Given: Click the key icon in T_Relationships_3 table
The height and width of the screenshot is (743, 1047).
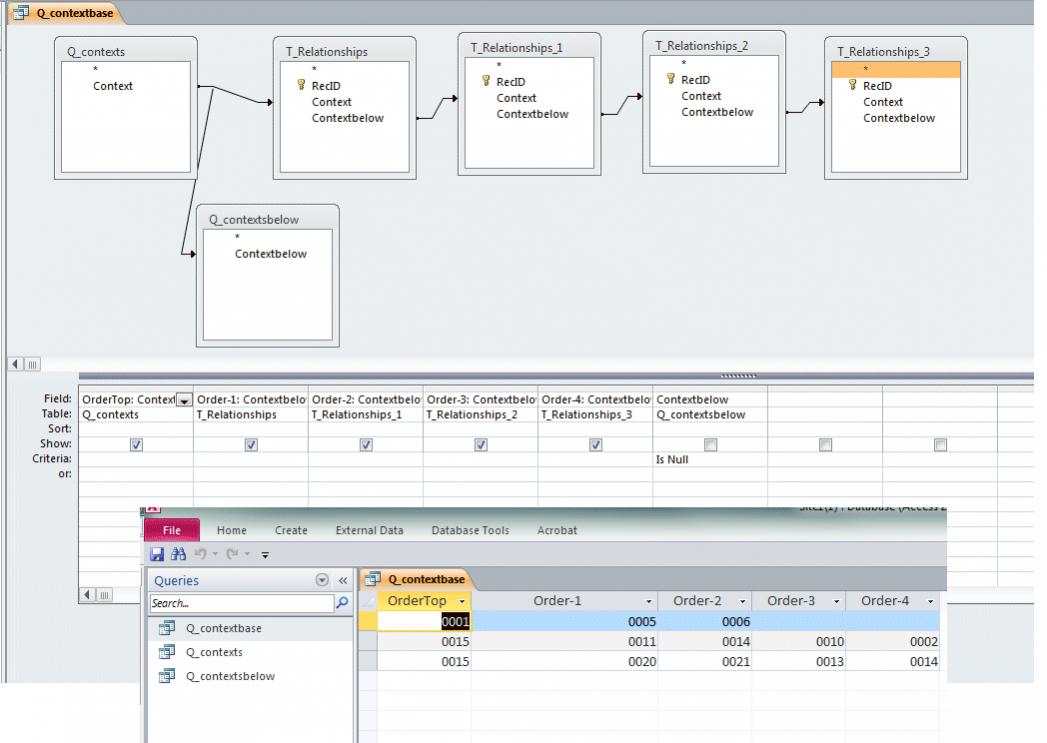Looking at the screenshot, I should coord(853,85).
